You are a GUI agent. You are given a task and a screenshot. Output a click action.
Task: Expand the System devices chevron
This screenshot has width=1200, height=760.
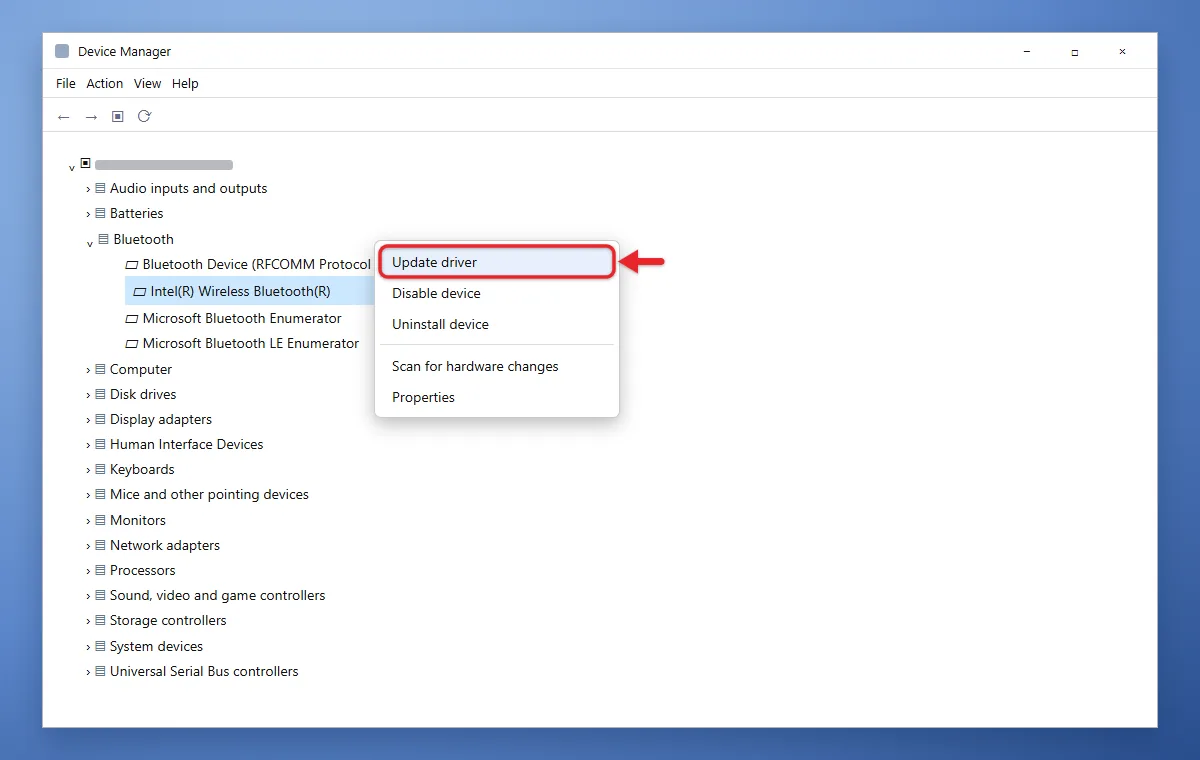point(88,647)
